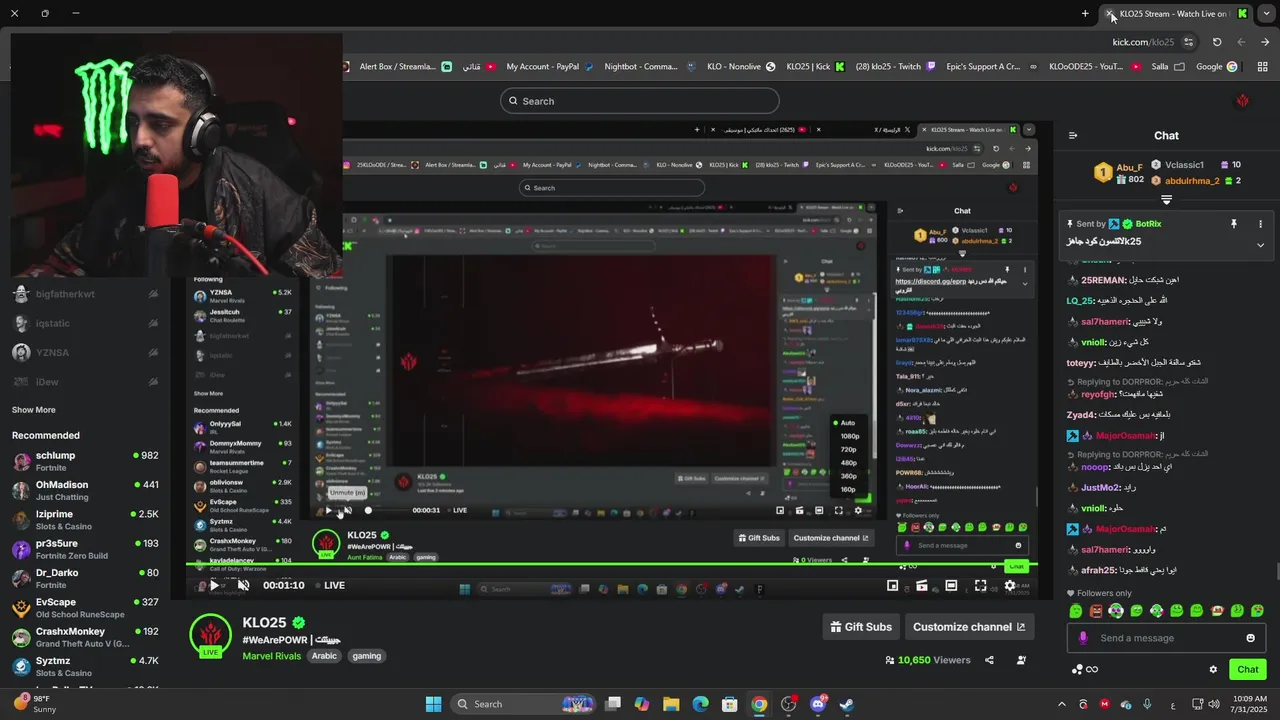Send message with Chat button

pyautogui.click(x=1248, y=670)
